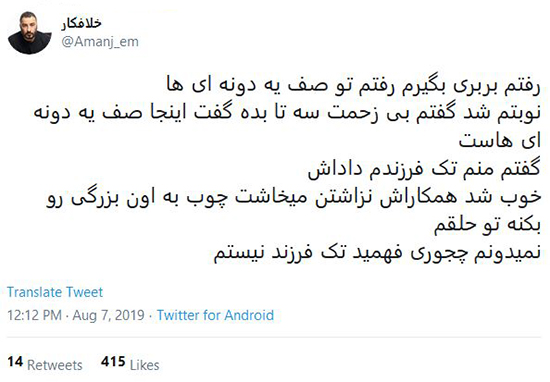Click the display name خلافکار
The height and width of the screenshot is (382, 550).
[x=81, y=23]
